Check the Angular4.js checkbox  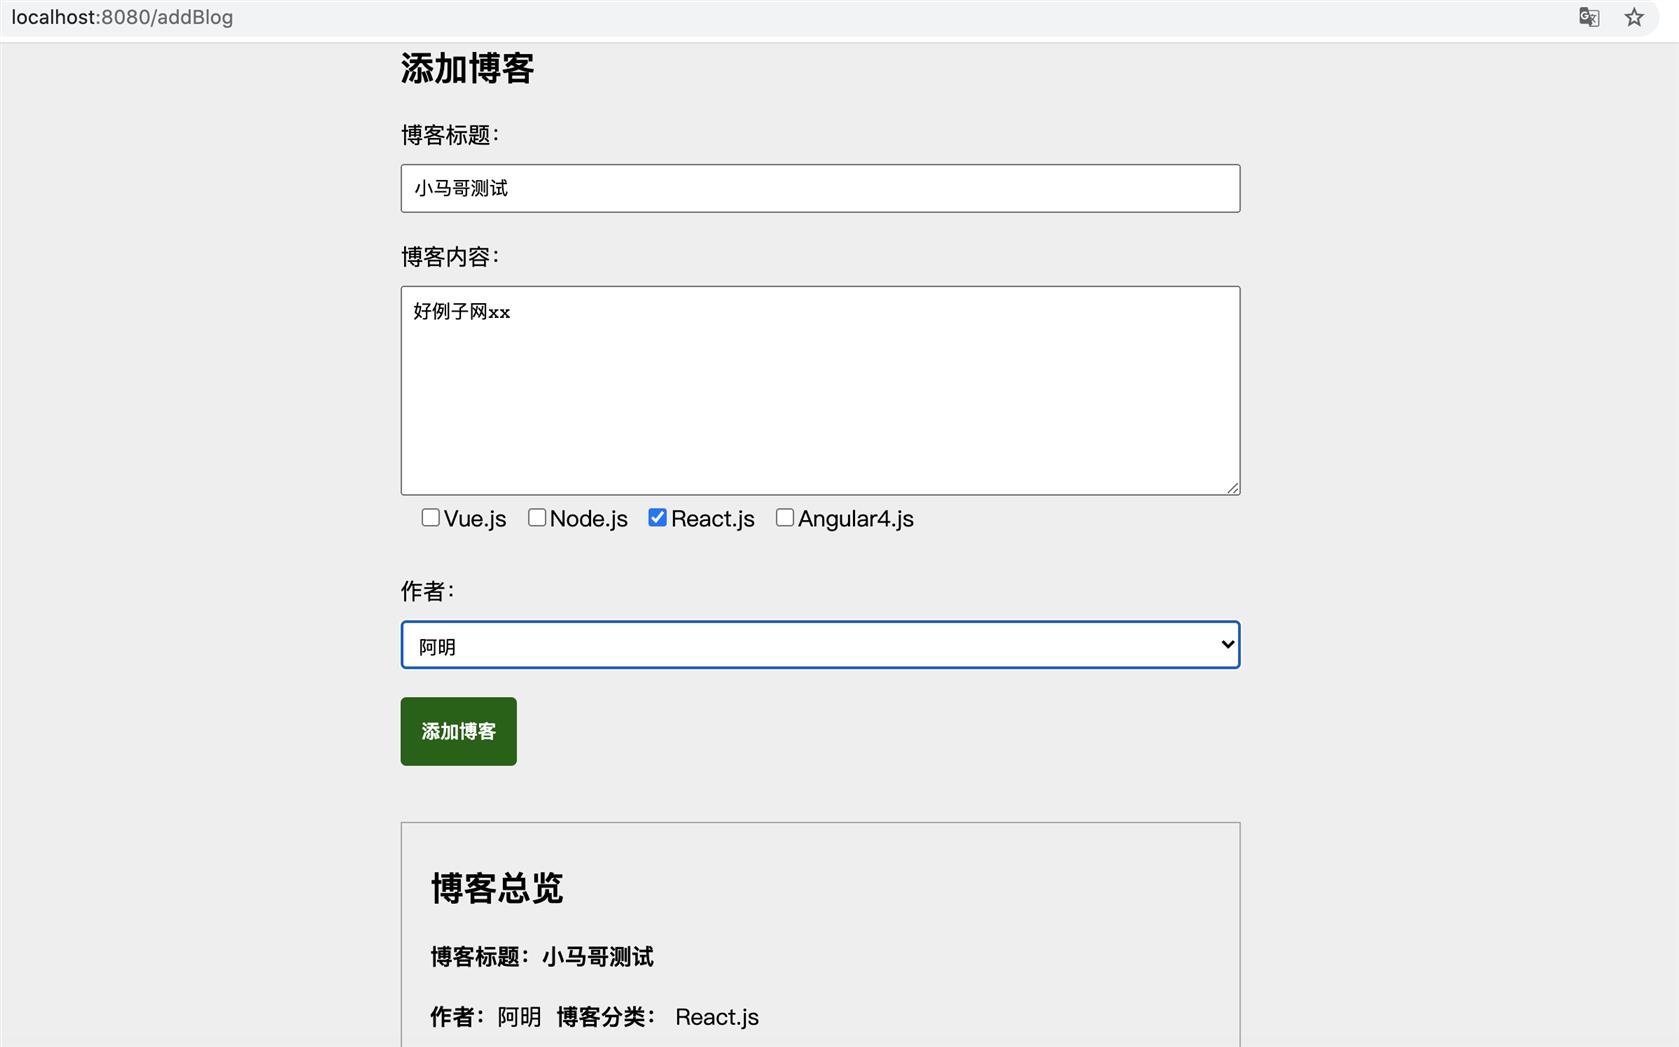click(x=785, y=517)
